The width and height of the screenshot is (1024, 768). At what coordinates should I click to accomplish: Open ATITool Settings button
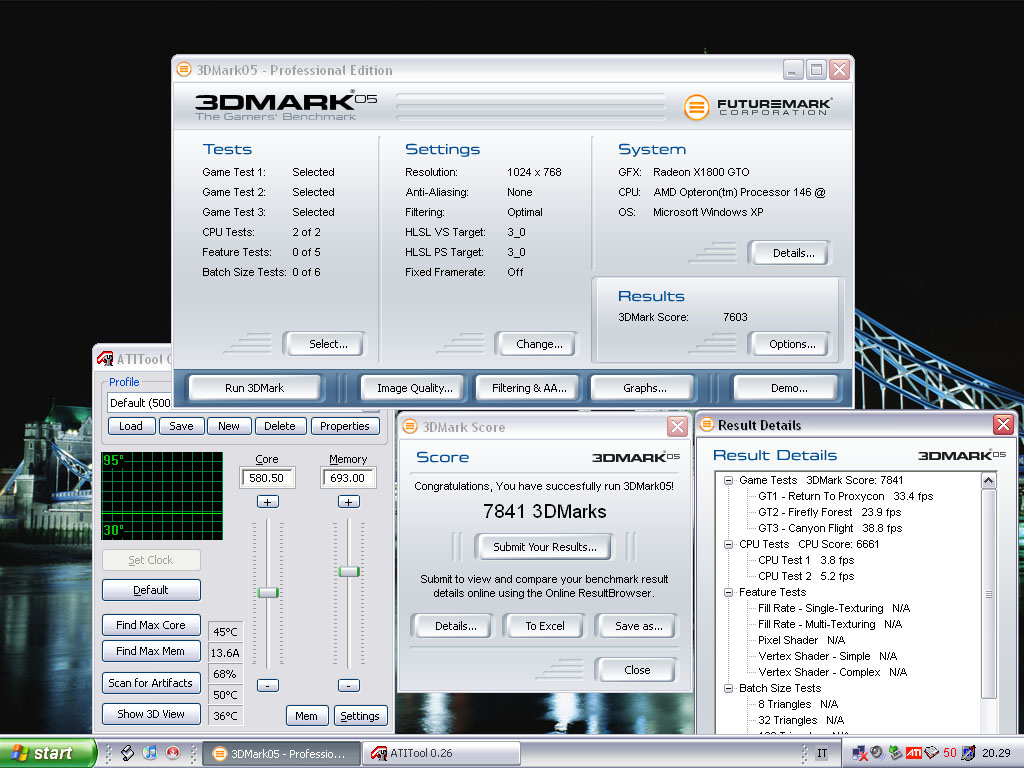[x=360, y=716]
